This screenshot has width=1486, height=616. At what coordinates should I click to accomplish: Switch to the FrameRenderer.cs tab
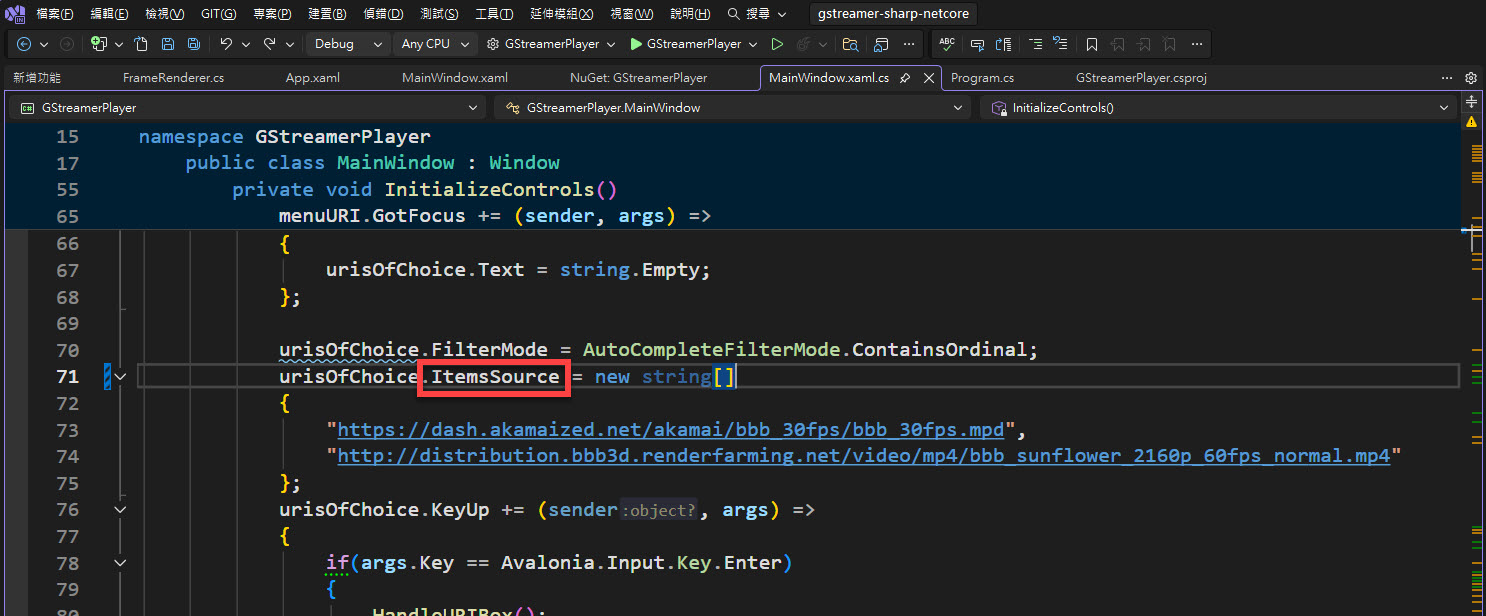(173, 78)
